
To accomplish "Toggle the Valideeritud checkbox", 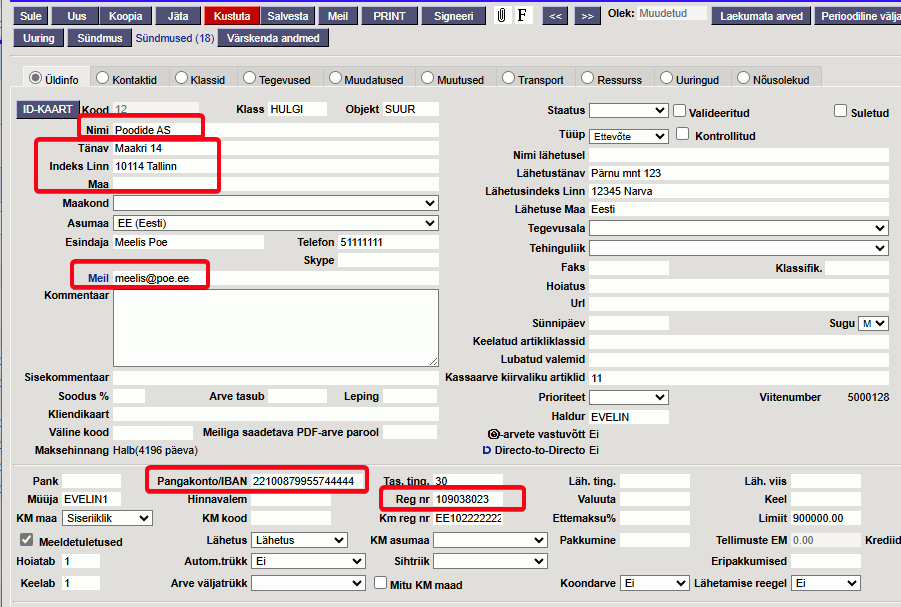I will pos(679,110).
